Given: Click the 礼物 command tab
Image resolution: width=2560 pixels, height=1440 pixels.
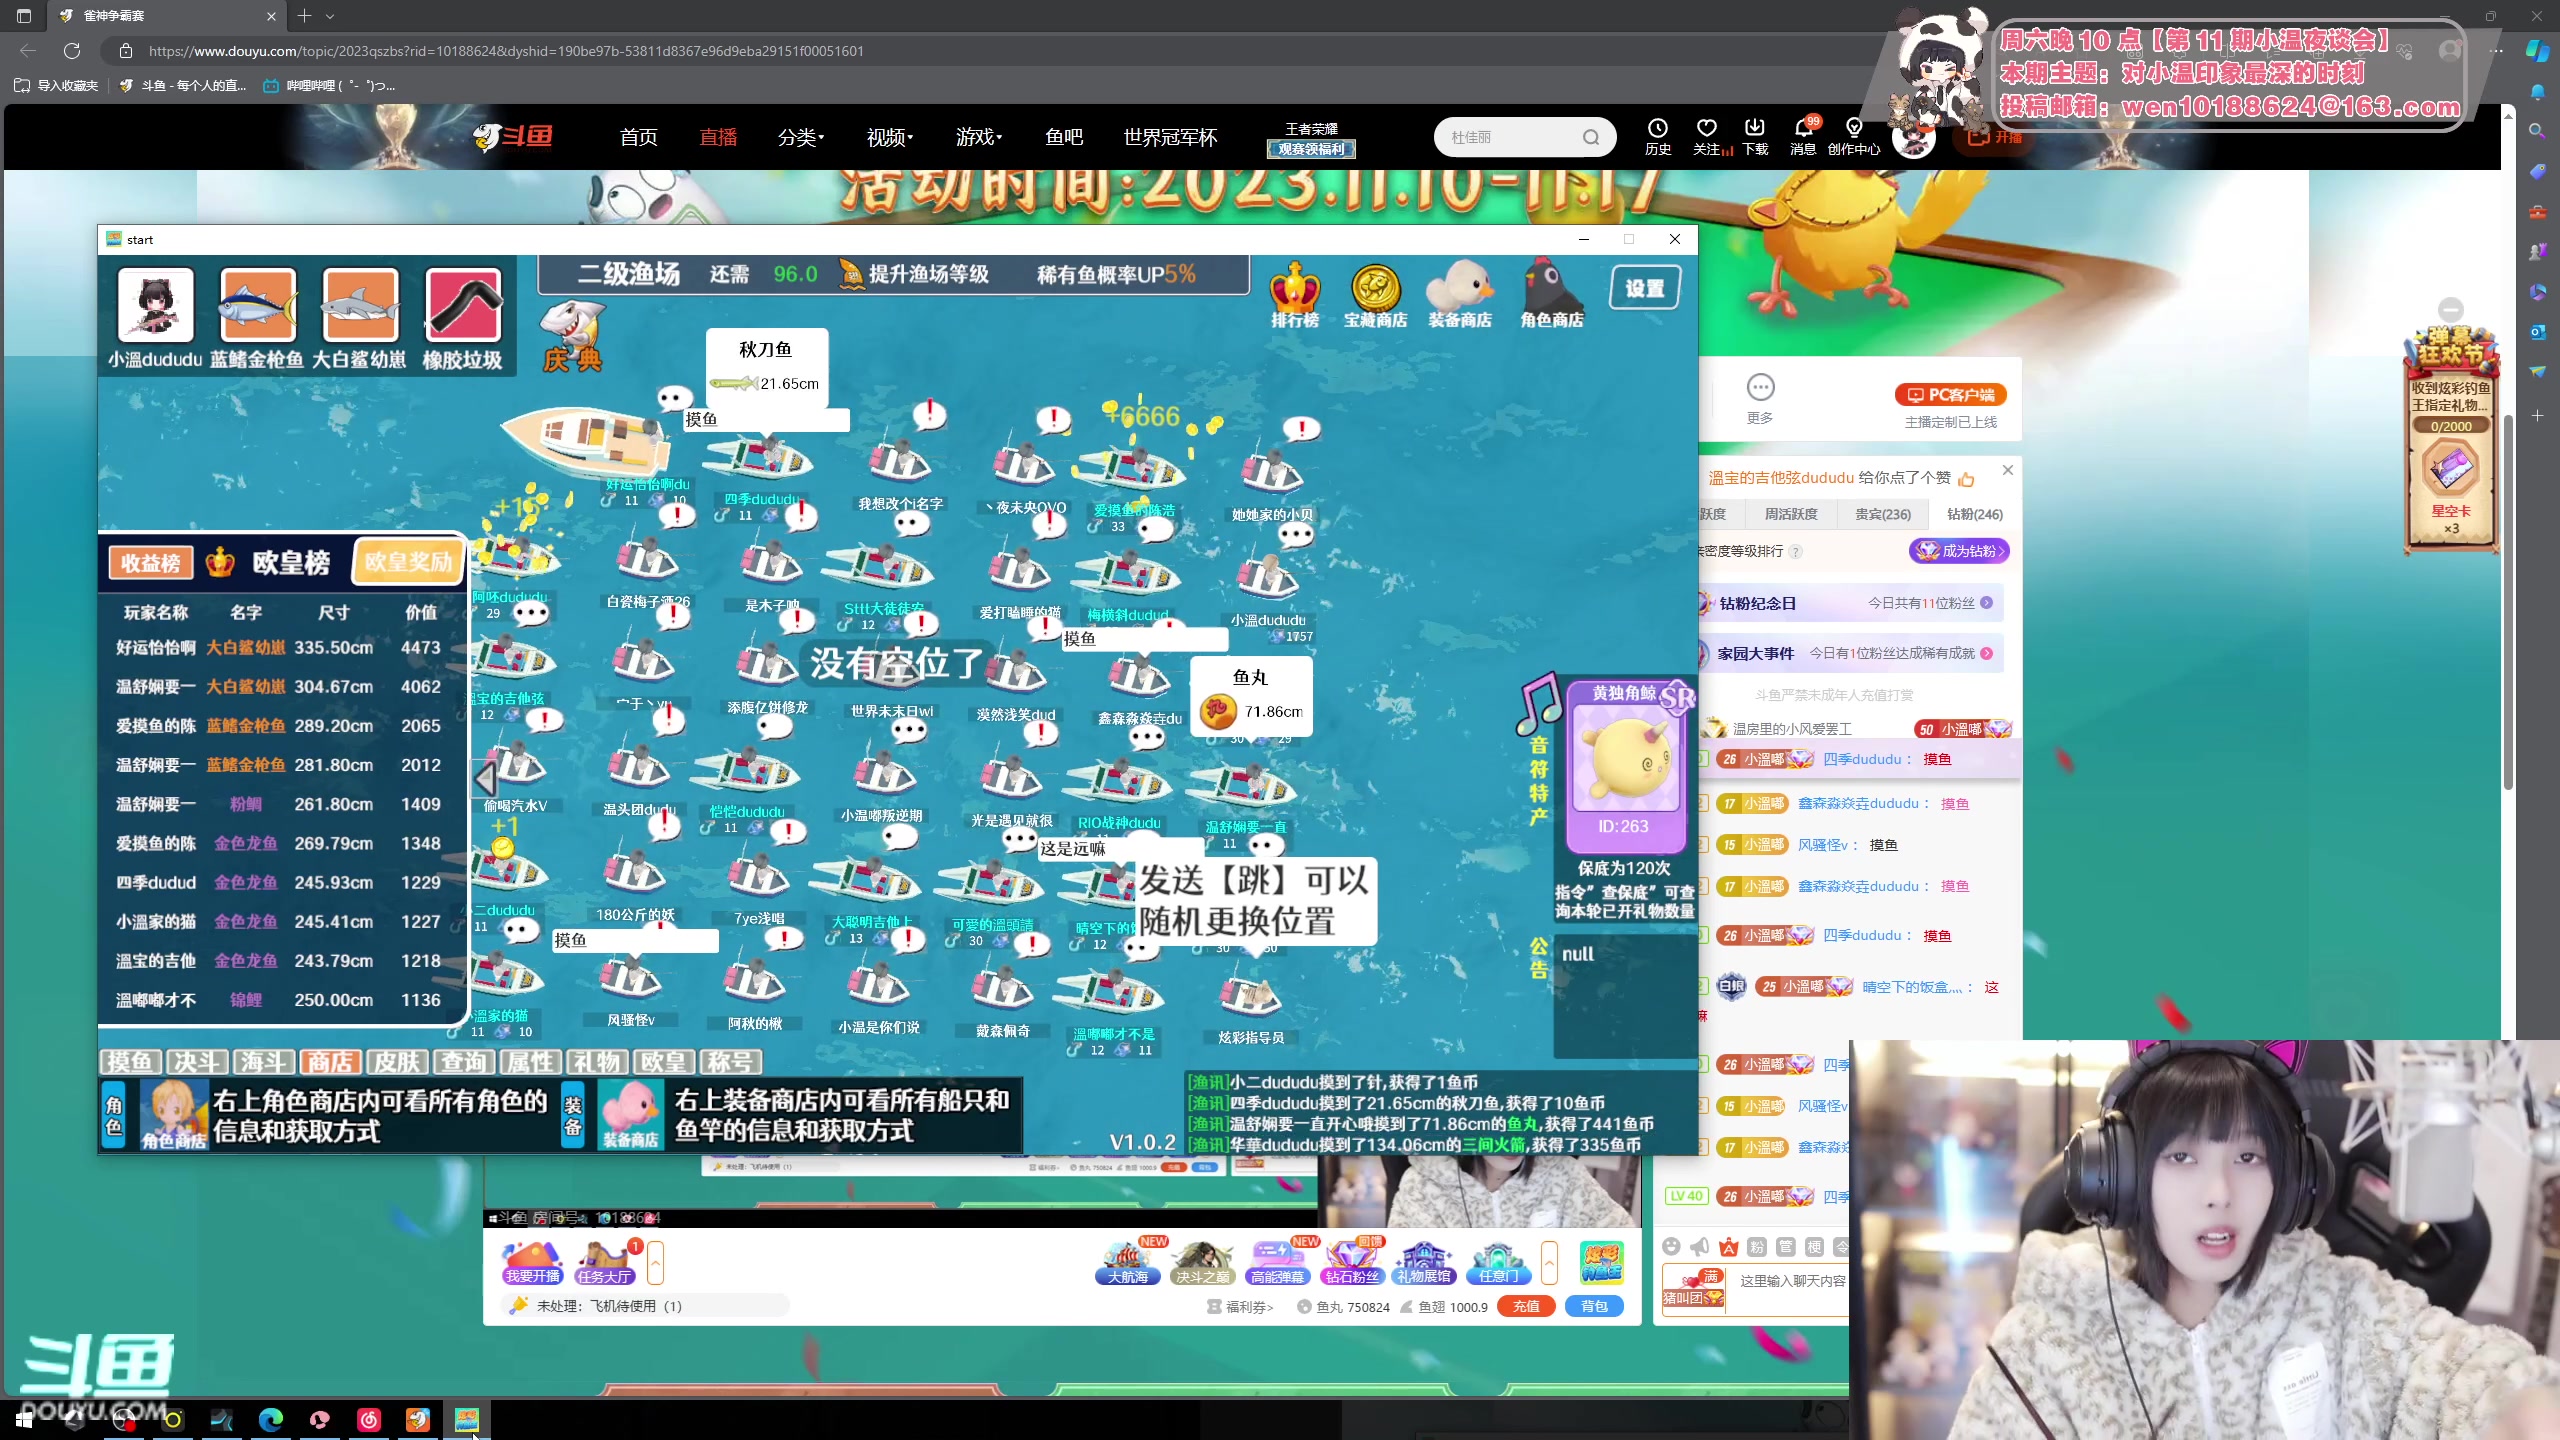Looking at the screenshot, I should click(x=597, y=1061).
